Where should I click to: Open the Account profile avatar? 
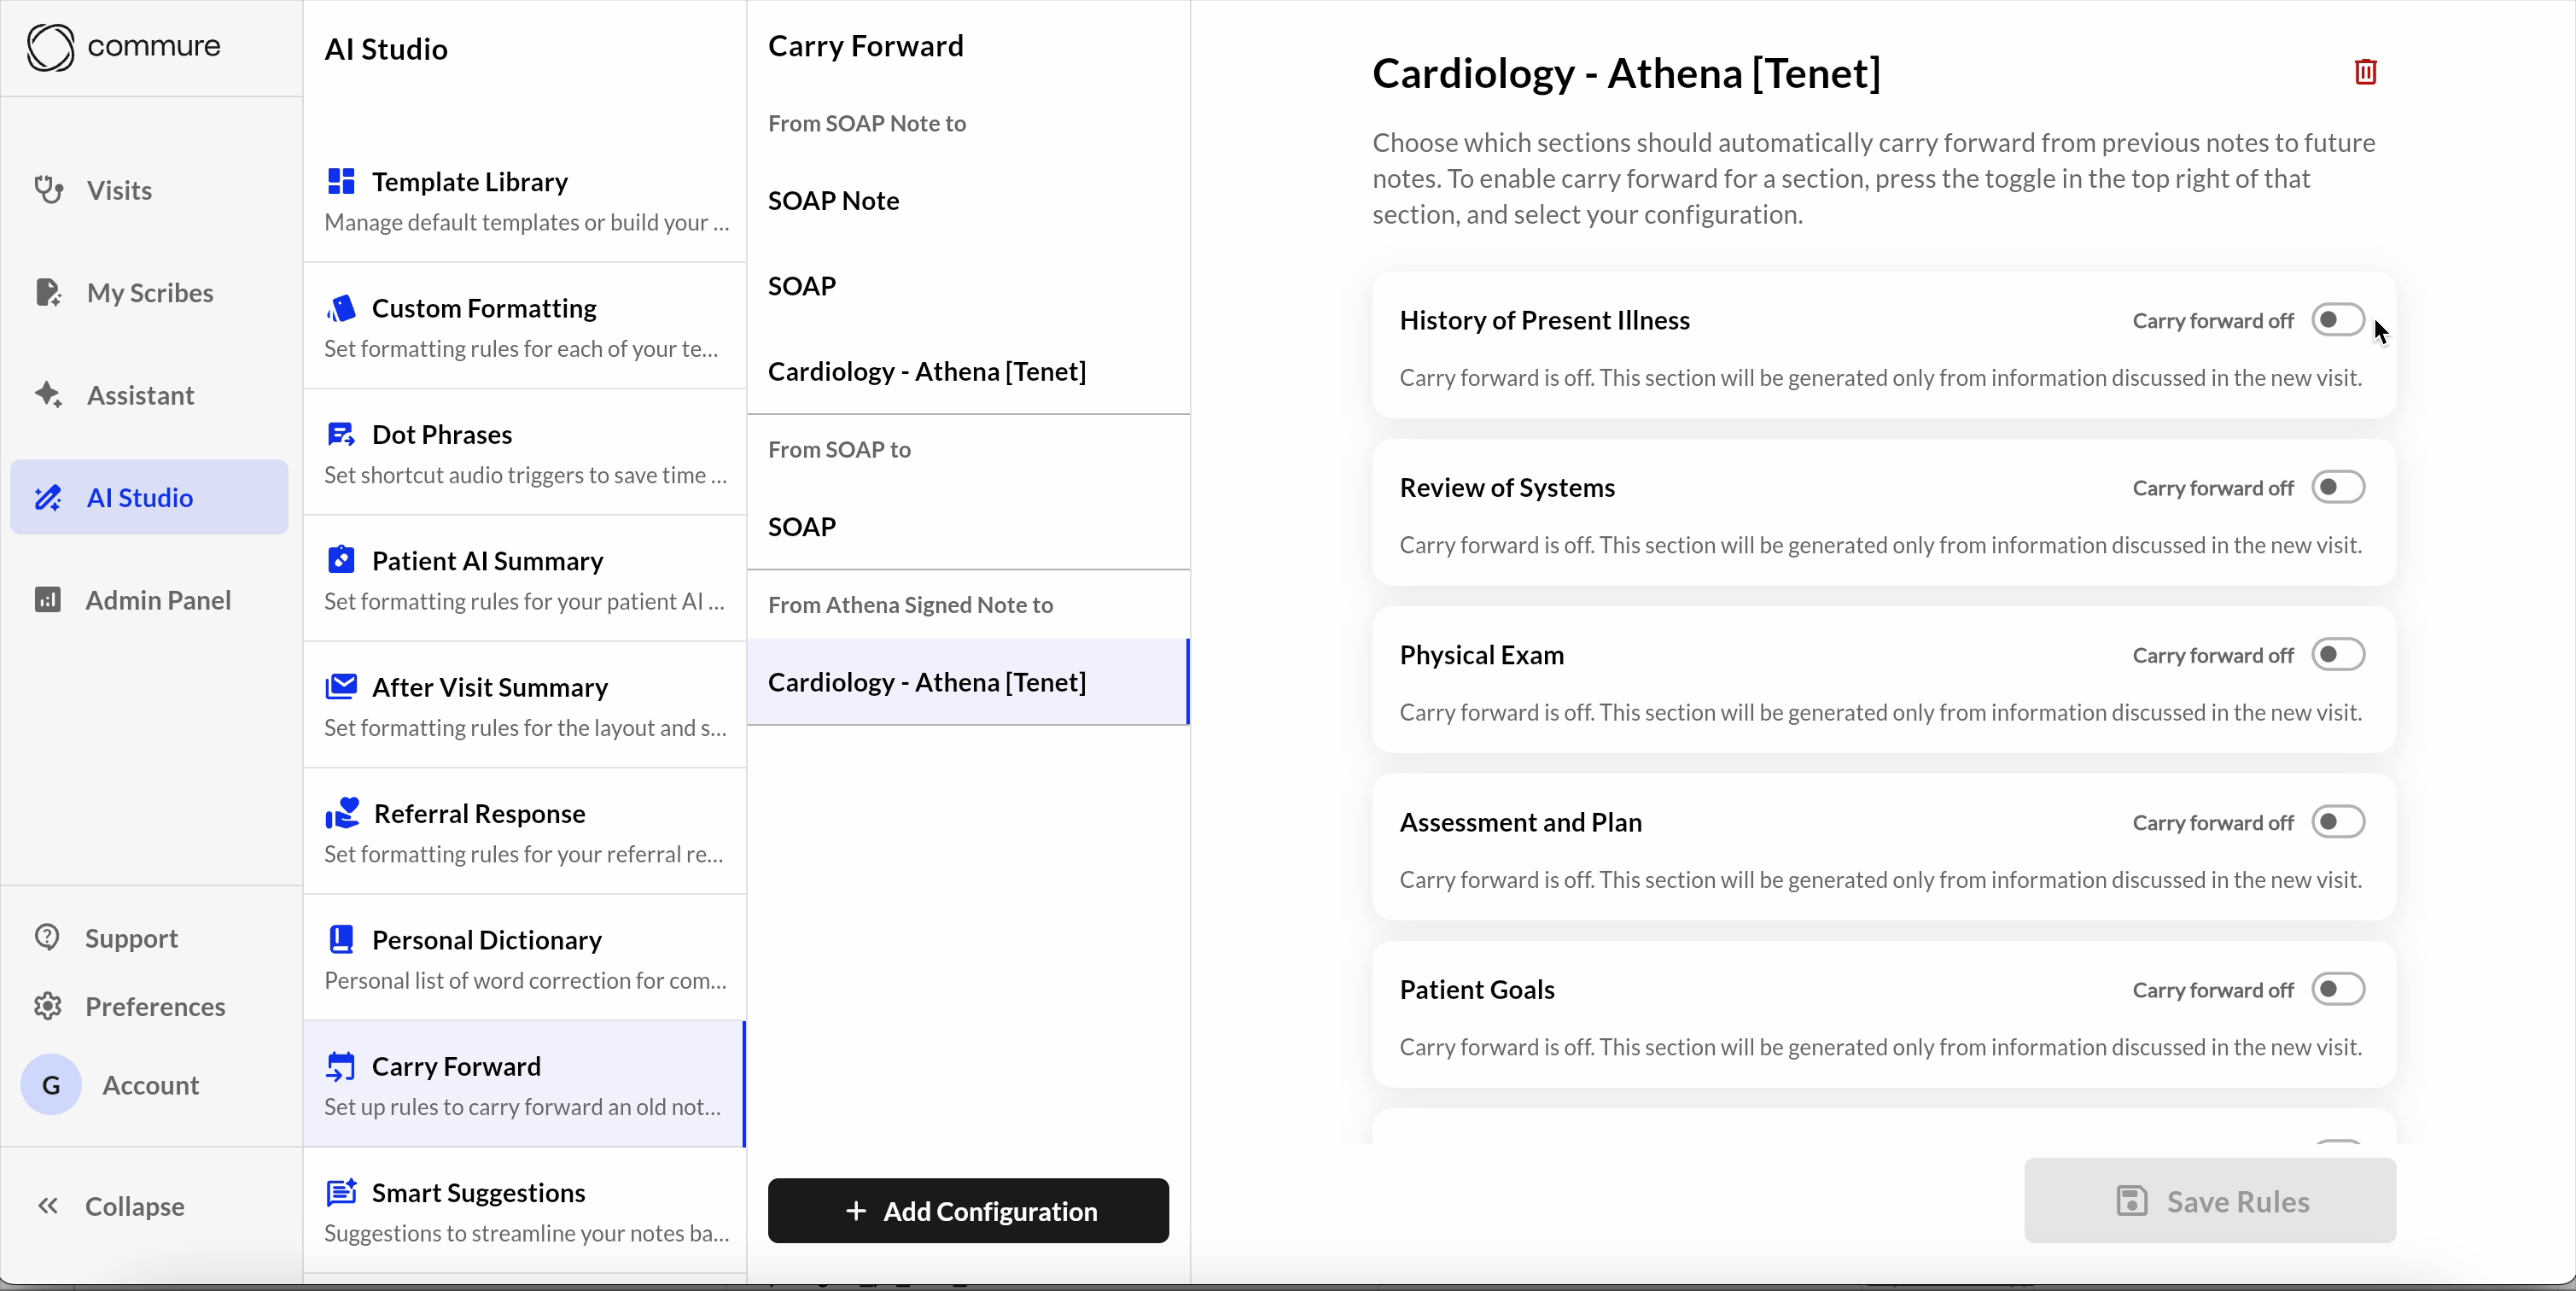(x=51, y=1084)
